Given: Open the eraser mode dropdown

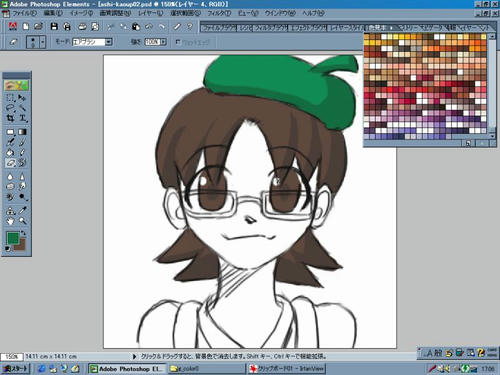Looking at the screenshot, I should tap(109, 42).
